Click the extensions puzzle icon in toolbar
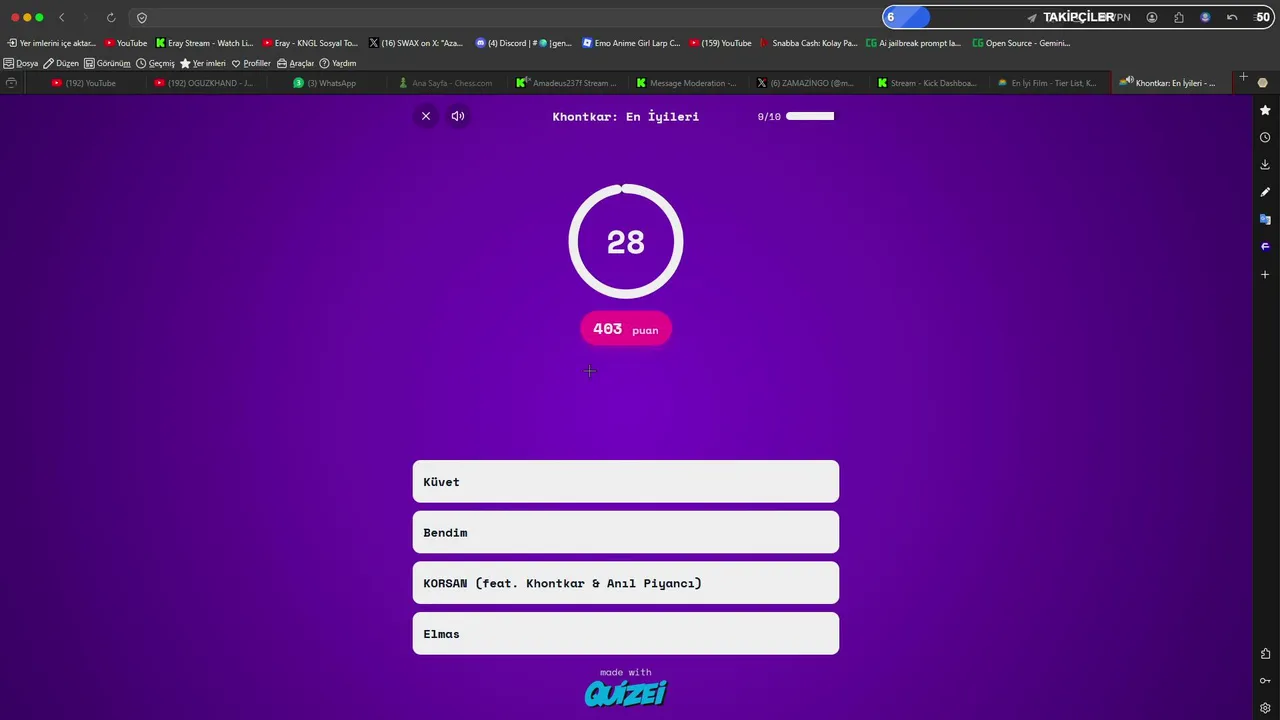 tap(1179, 17)
